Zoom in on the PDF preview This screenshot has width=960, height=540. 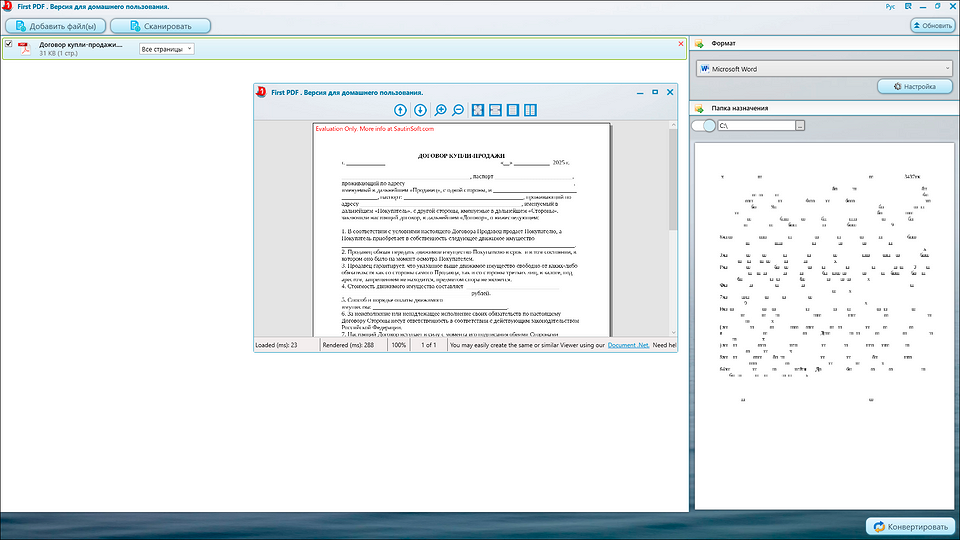[x=440, y=110]
